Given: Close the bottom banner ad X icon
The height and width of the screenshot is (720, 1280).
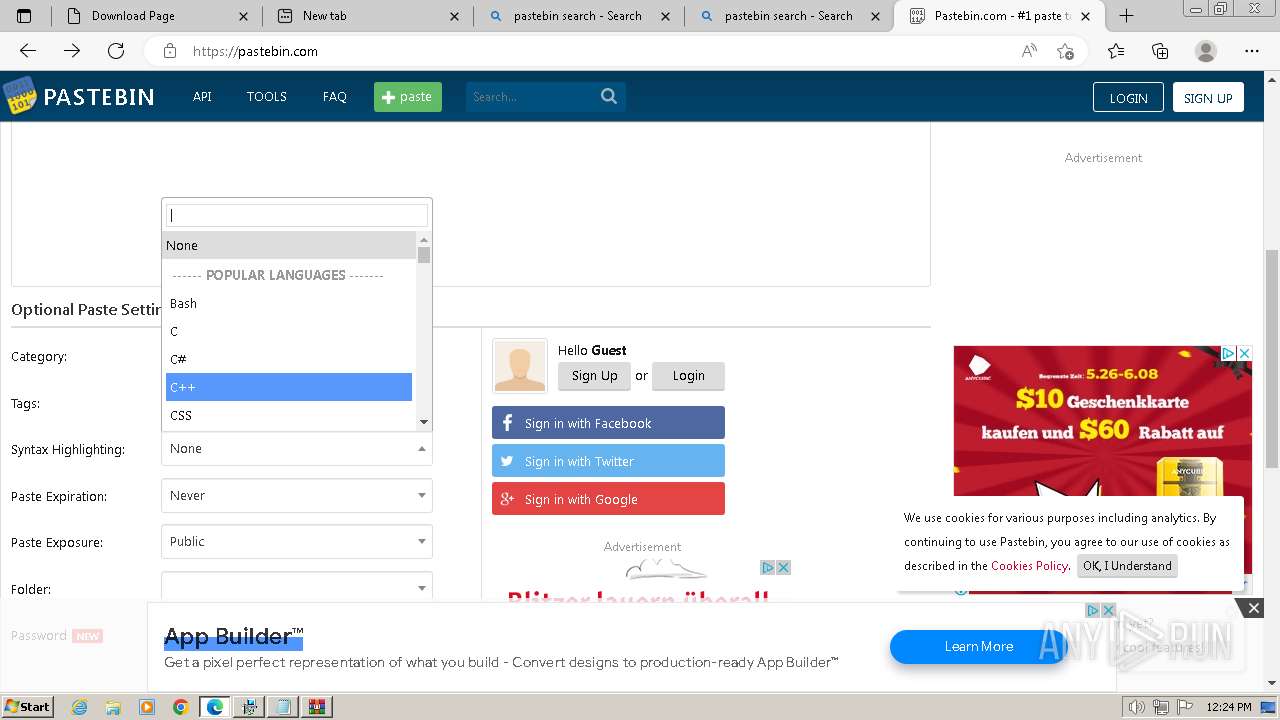Looking at the screenshot, I should [x=1253, y=608].
